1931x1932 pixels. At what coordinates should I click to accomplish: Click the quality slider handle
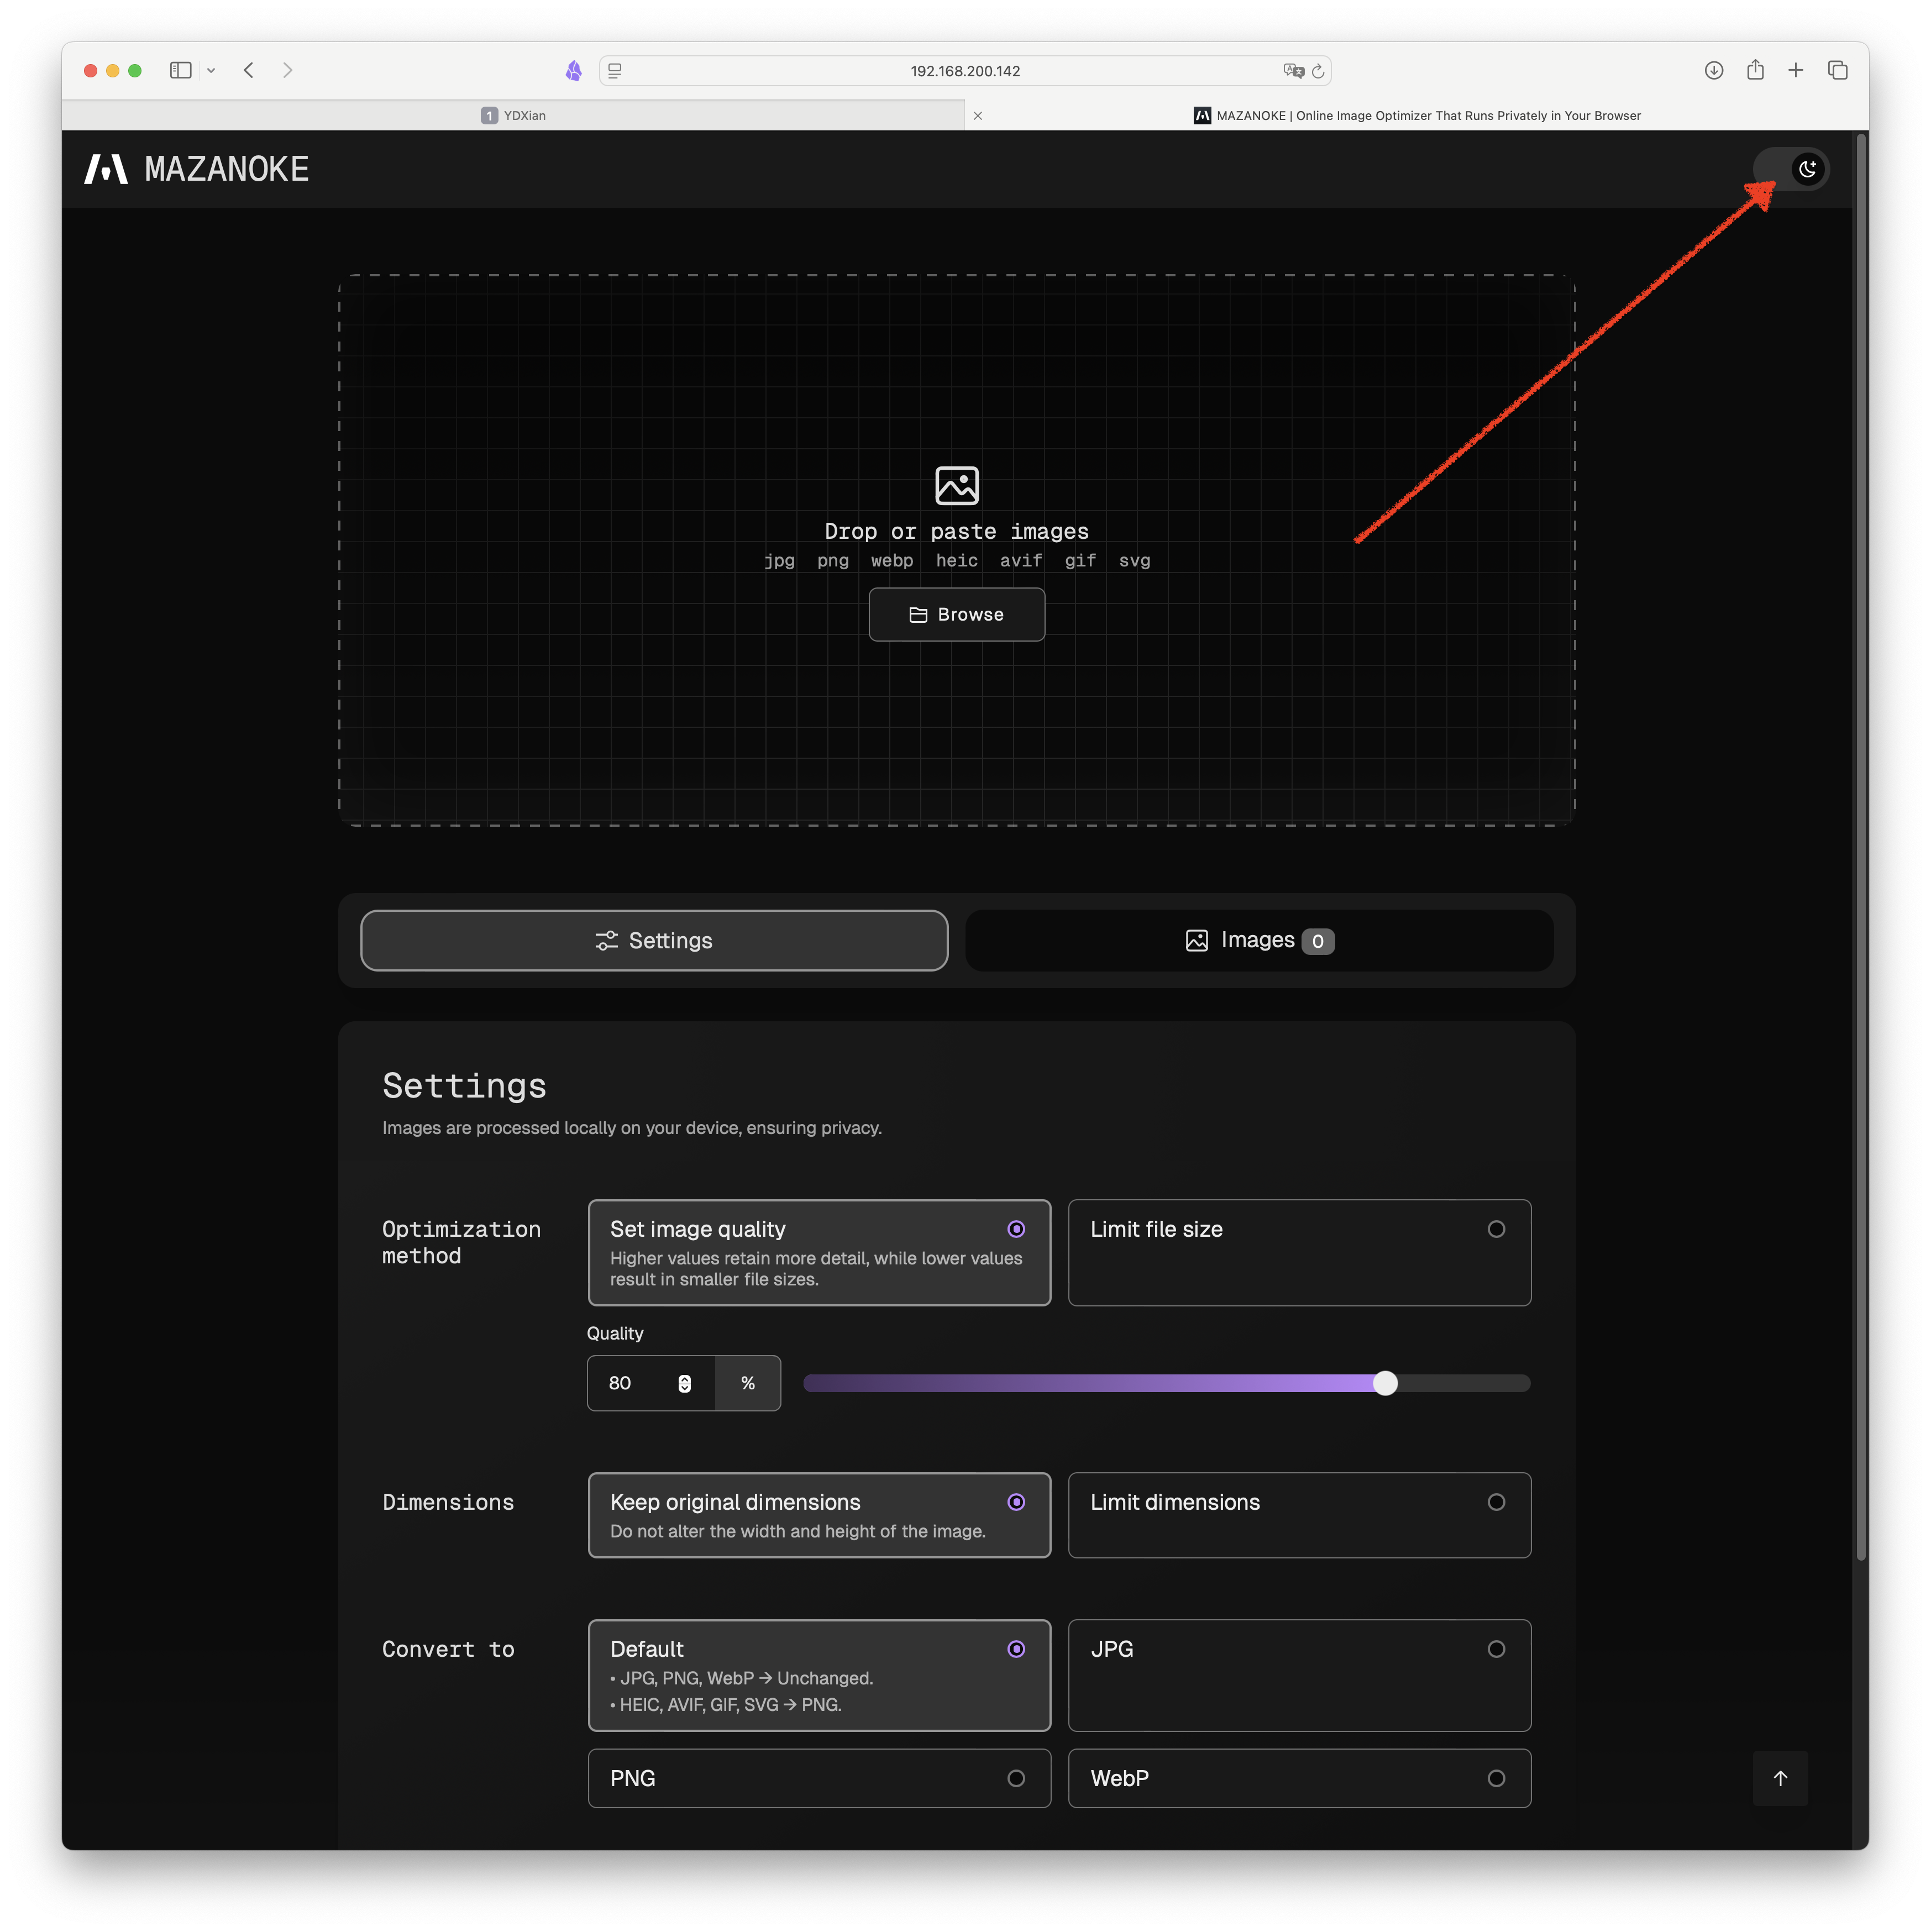pos(1385,1383)
